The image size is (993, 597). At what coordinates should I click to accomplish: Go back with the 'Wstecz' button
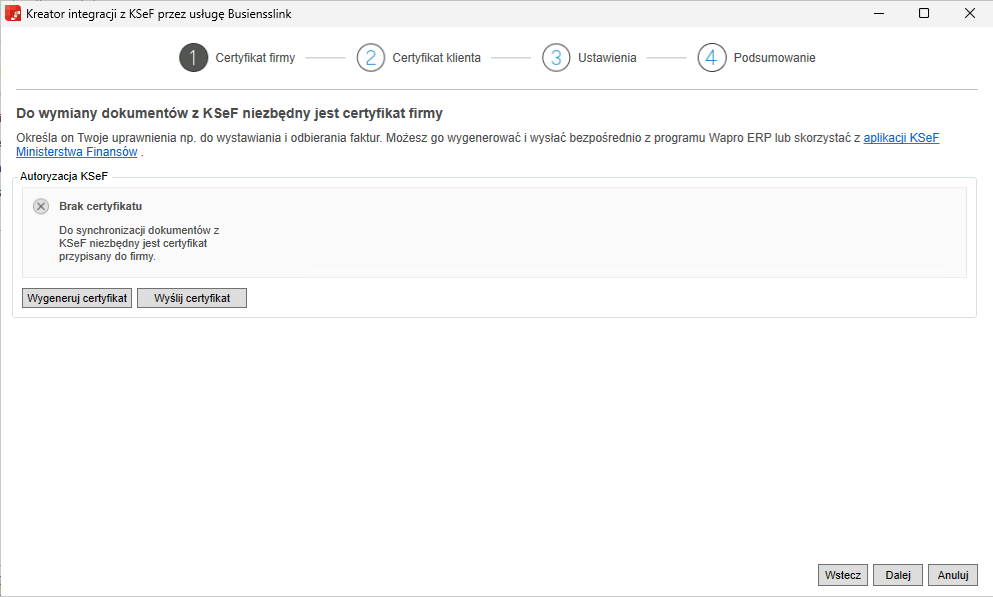point(843,575)
